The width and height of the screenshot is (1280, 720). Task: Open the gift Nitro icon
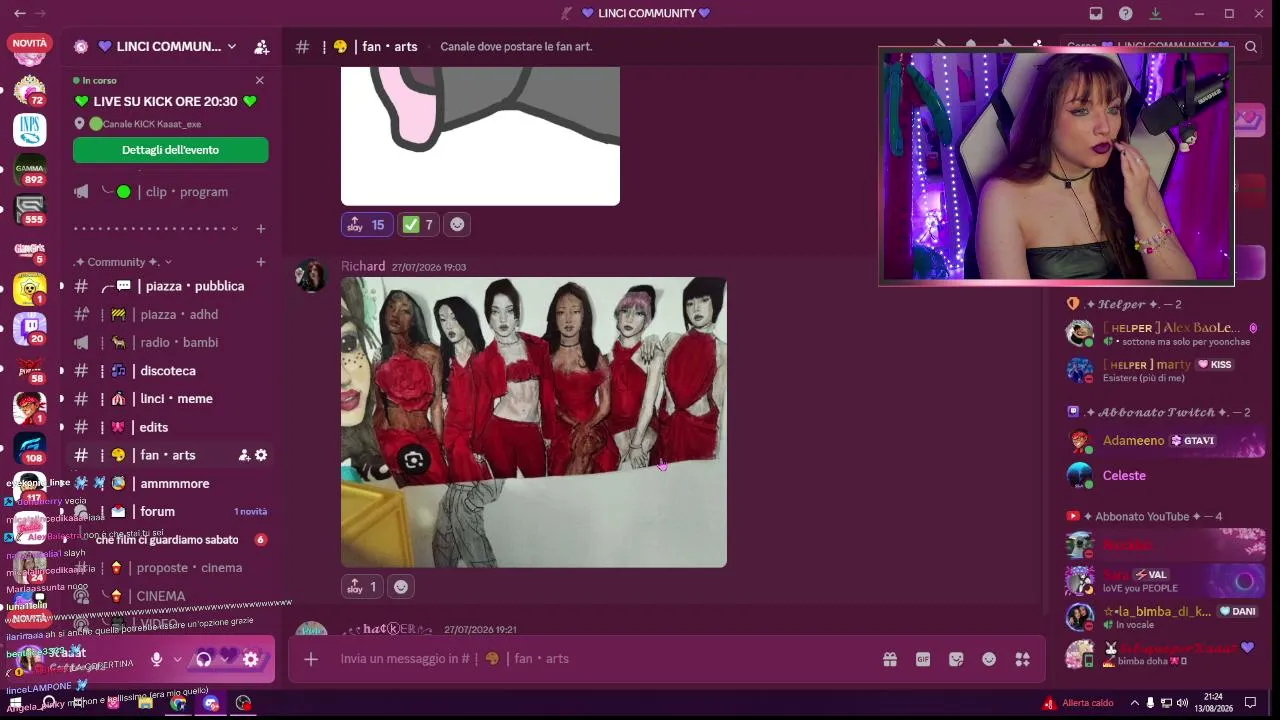pyautogui.click(x=890, y=659)
